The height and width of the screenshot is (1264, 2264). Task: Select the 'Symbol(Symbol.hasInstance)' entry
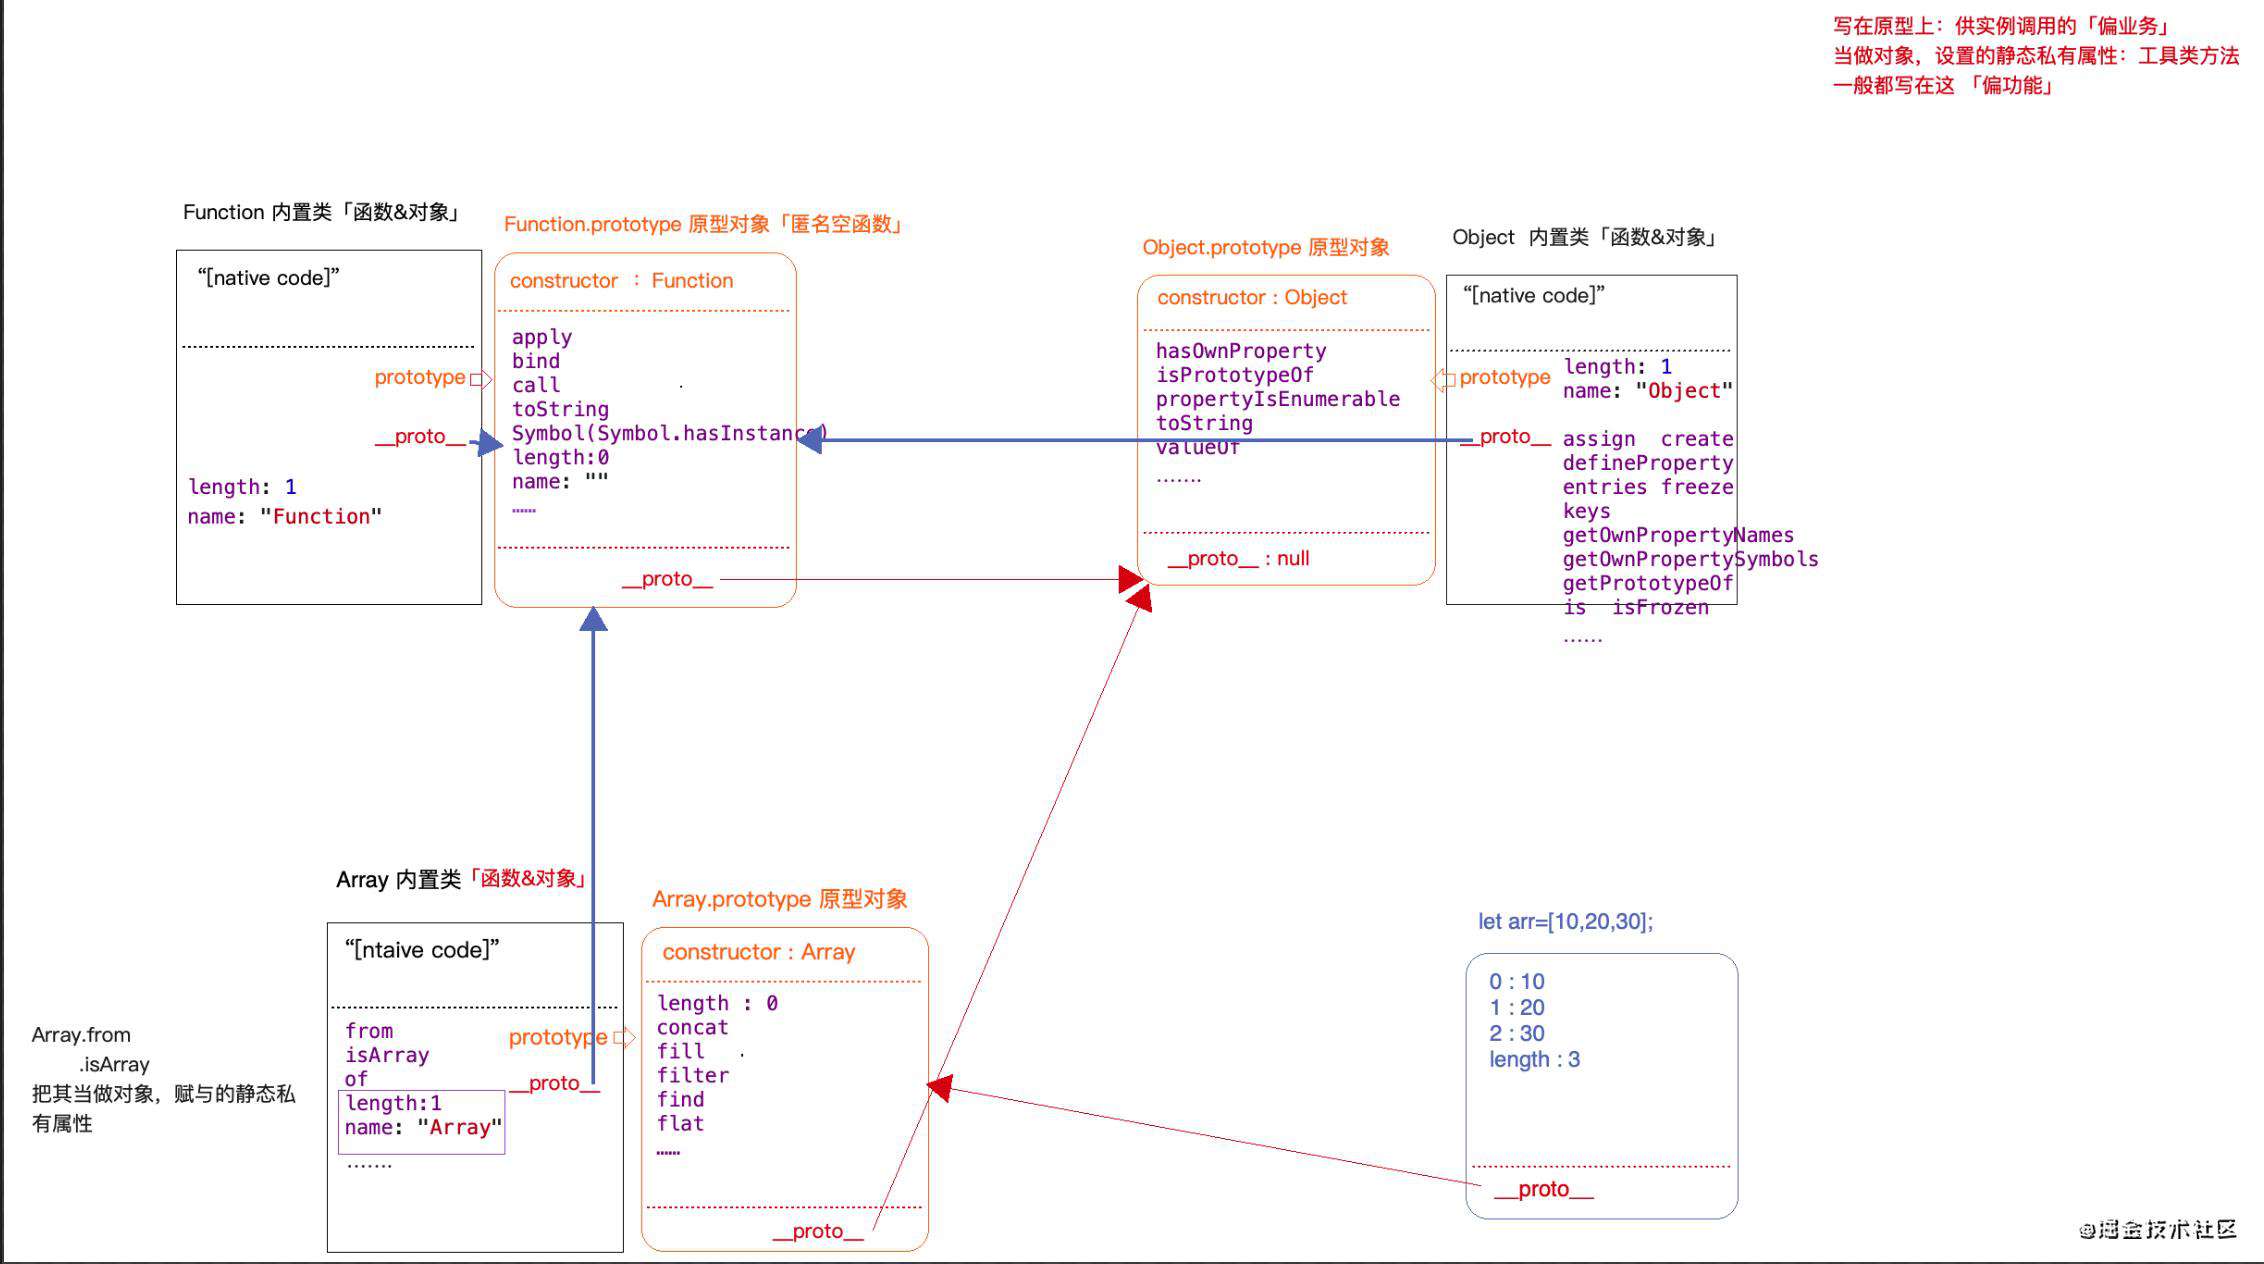(668, 433)
